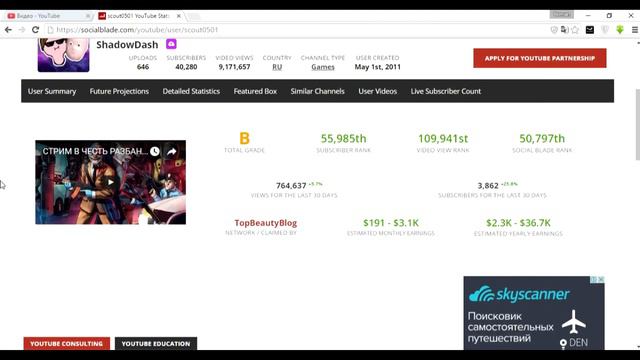Click the 109,941st video view rank

(x=443, y=139)
